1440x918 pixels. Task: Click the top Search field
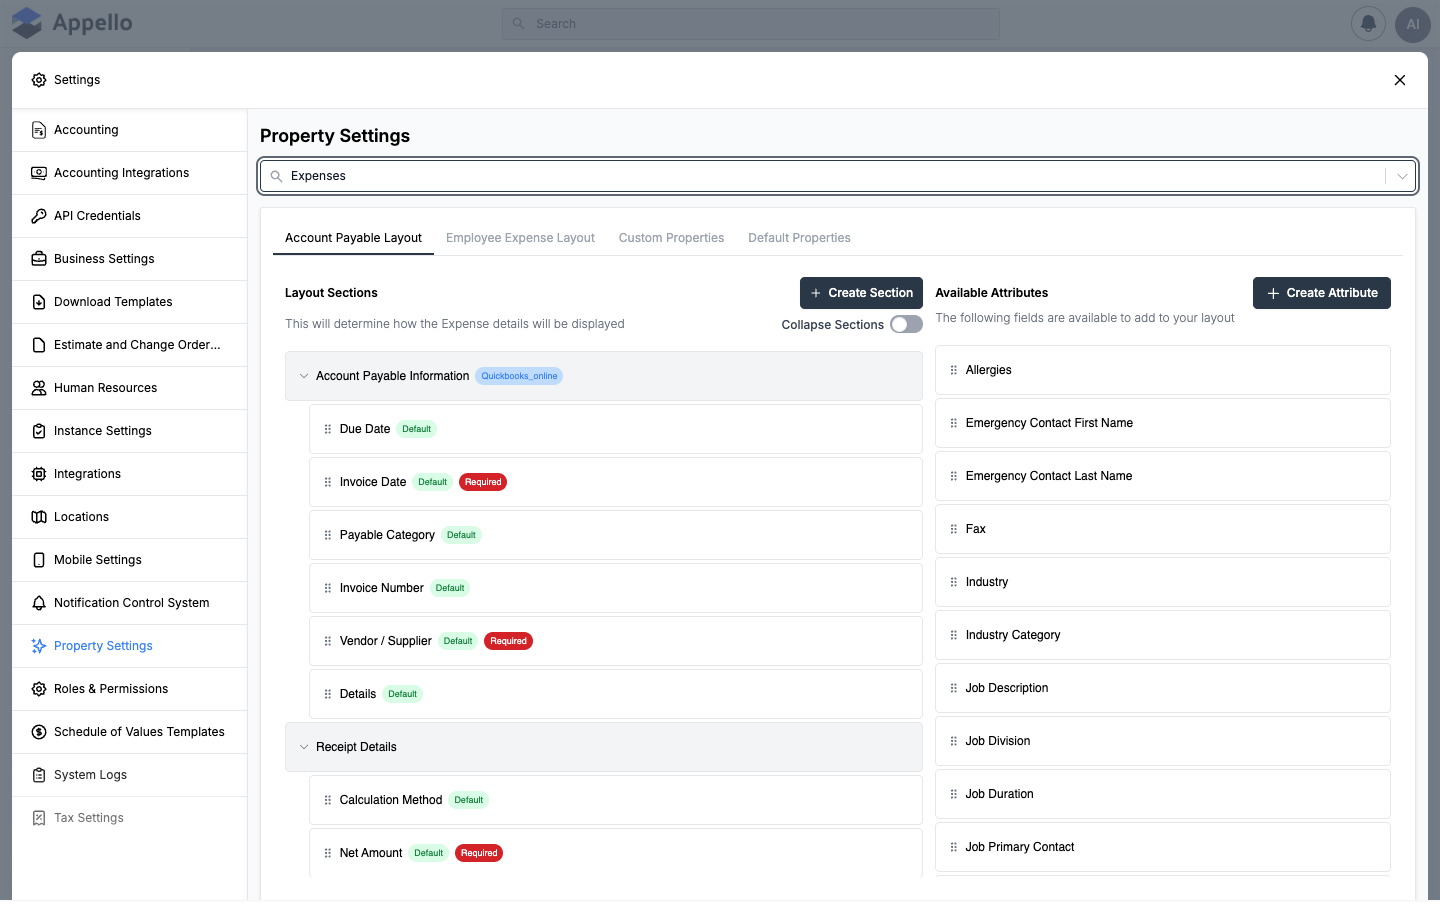pyautogui.click(x=751, y=24)
